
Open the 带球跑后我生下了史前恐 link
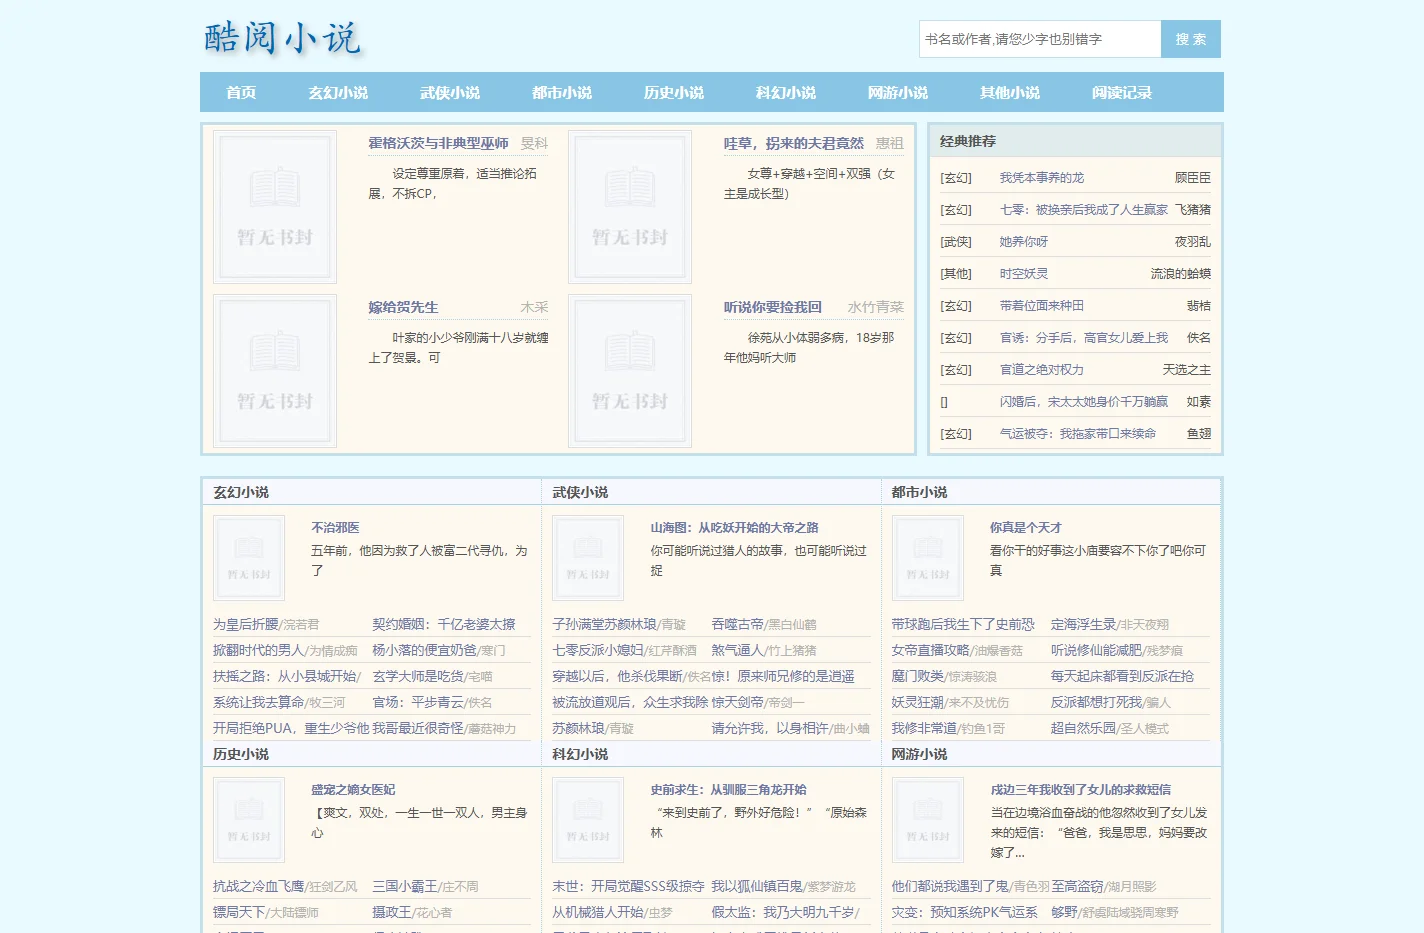(963, 624)
